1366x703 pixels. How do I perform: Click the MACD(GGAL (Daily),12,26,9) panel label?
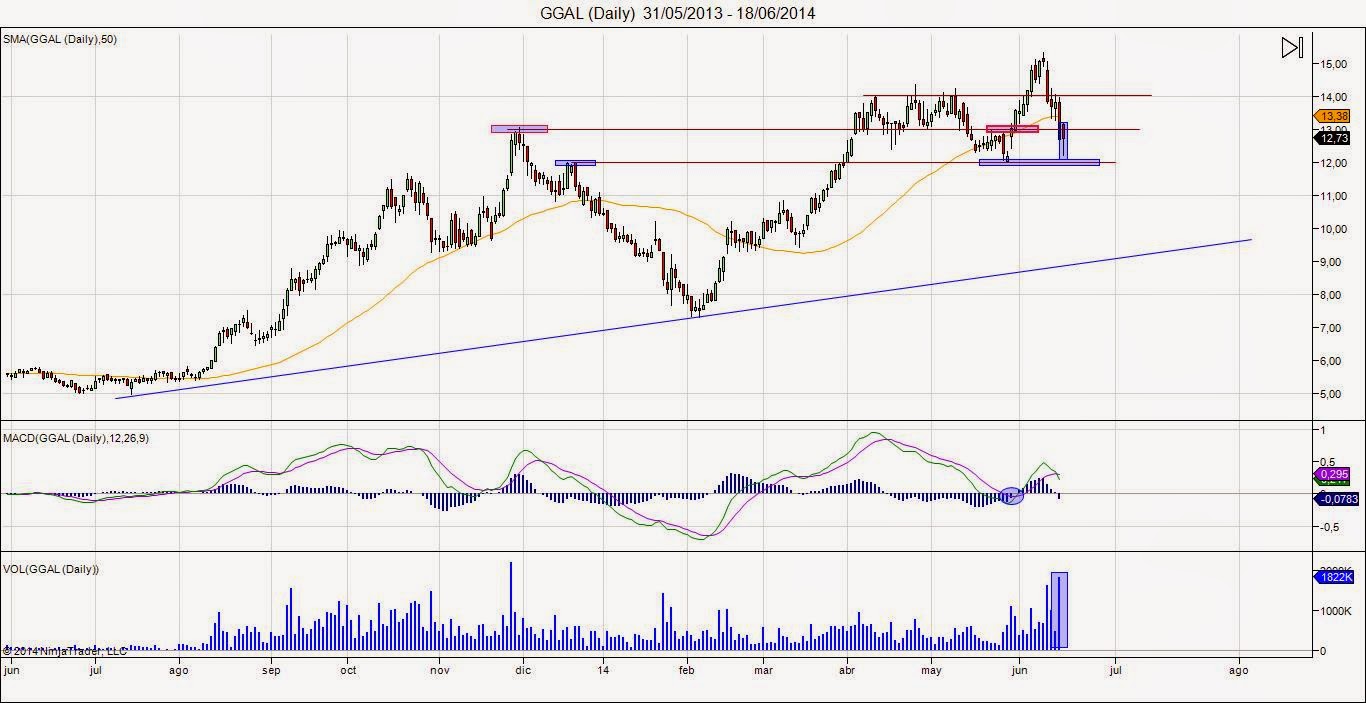77,438
